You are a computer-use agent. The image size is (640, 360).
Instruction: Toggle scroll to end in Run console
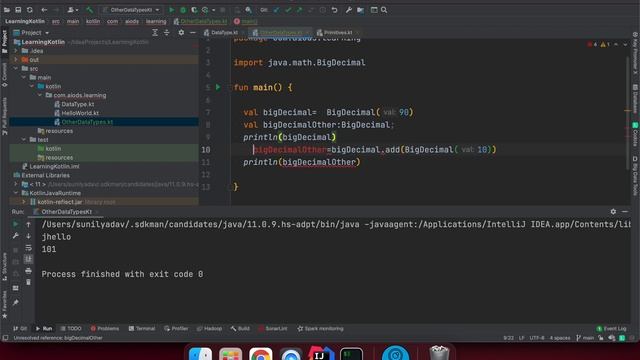tap(28, 259)
